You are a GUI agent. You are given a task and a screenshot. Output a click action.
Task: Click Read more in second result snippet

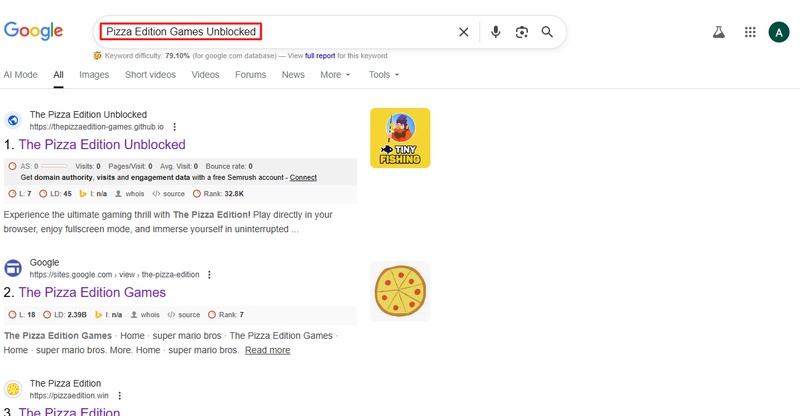coord(267,350)
